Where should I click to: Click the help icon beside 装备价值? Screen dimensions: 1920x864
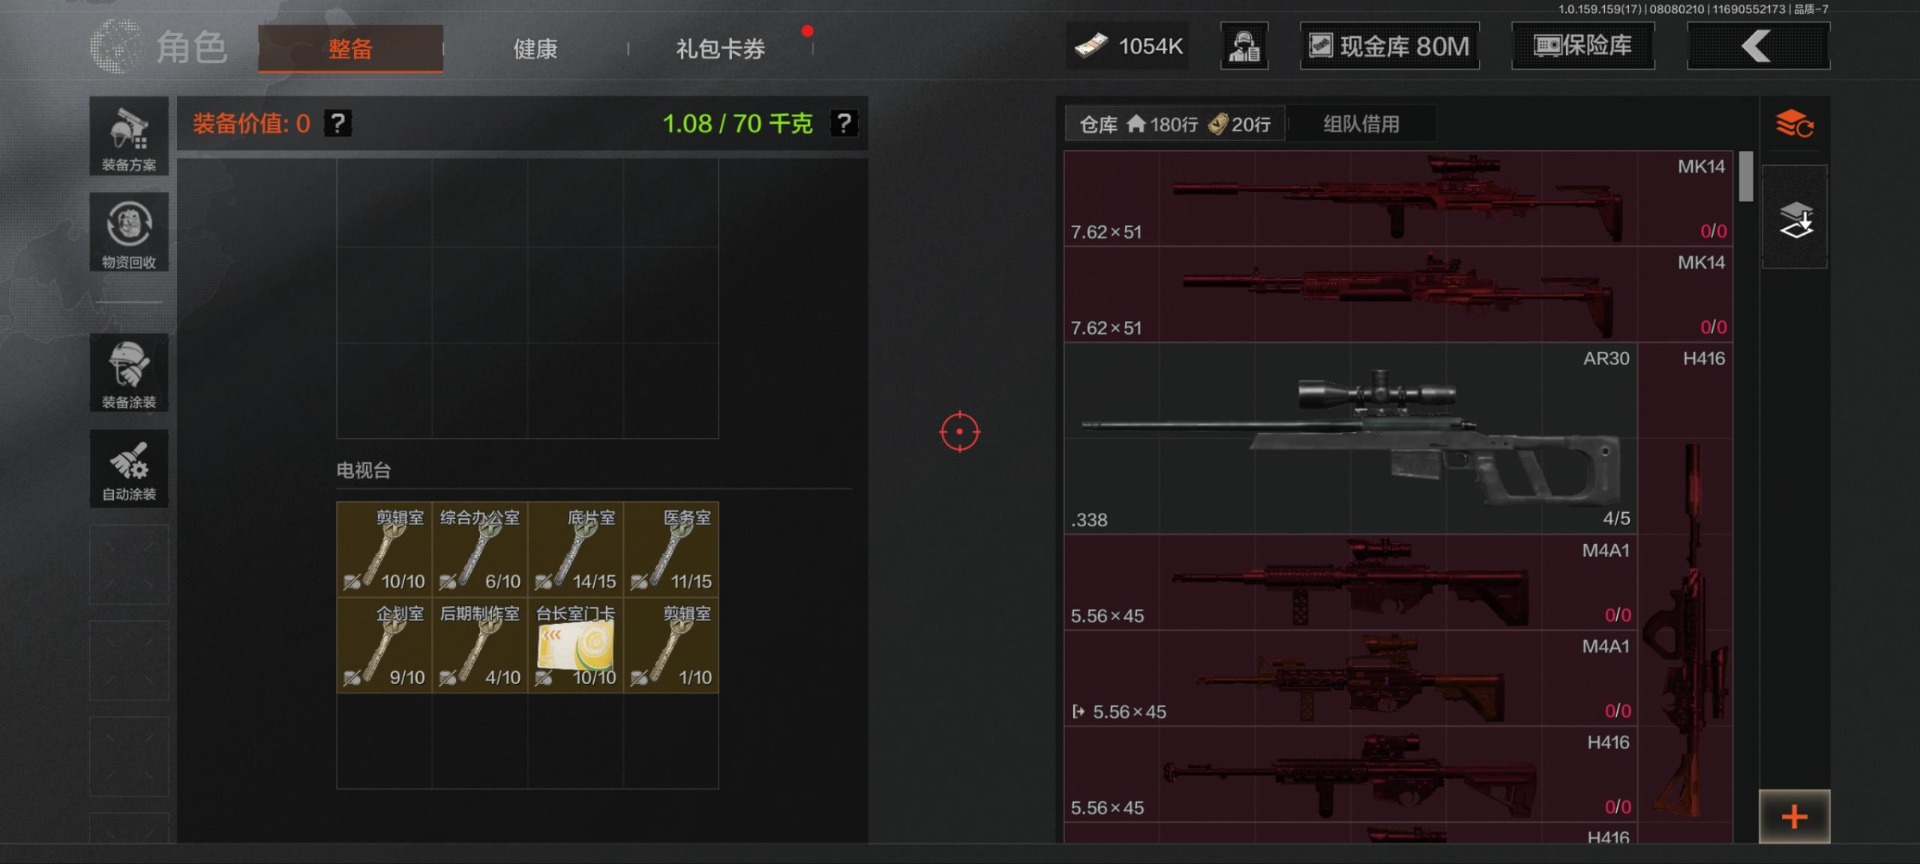(x=338, y=123)
